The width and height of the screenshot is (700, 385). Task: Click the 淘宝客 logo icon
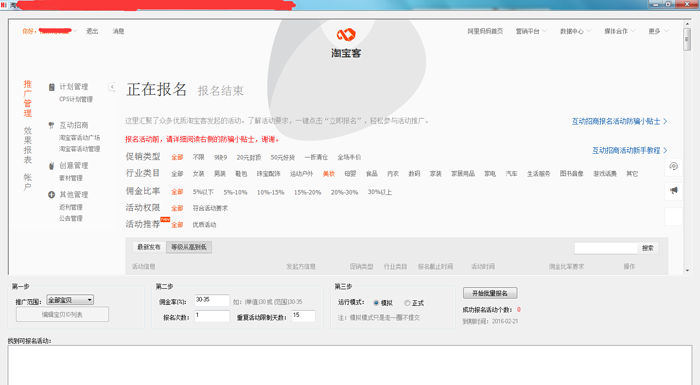click(346, 34)
